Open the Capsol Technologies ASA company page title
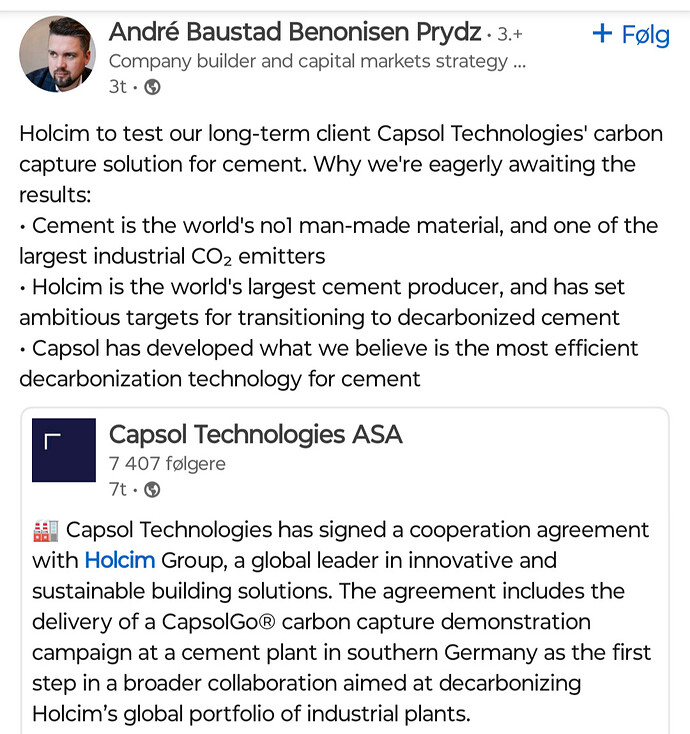Image resolution: width=690 pixels, height=734 pixels. 256,434
